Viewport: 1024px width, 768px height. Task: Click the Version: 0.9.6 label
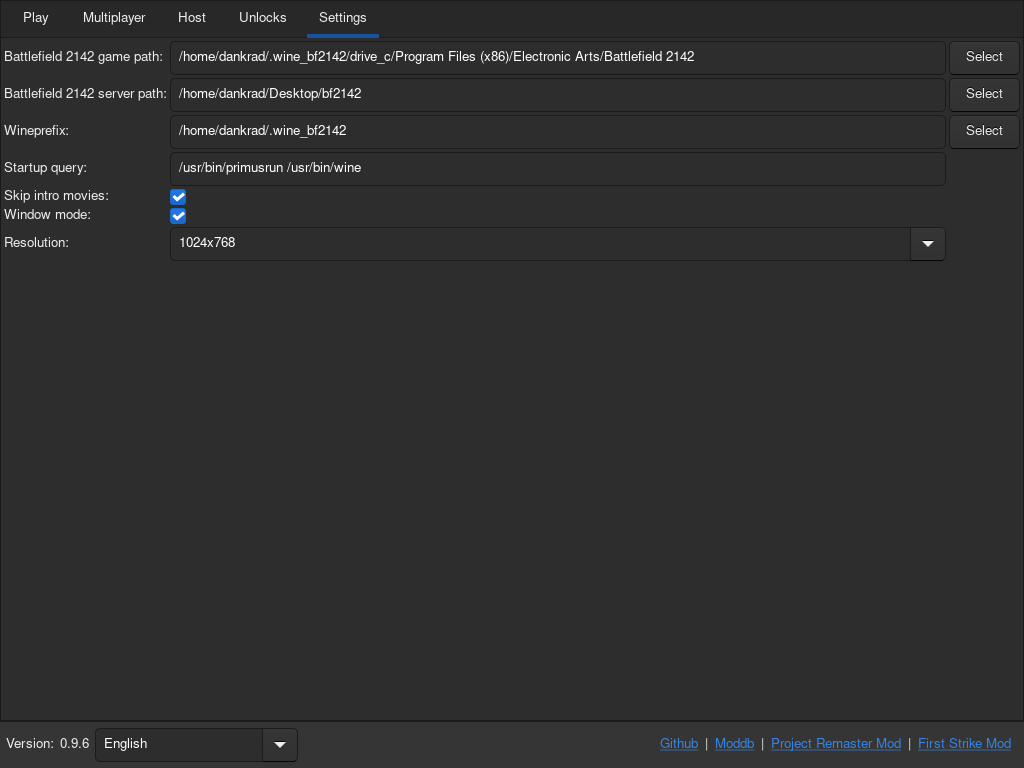[x=48, y=744]
